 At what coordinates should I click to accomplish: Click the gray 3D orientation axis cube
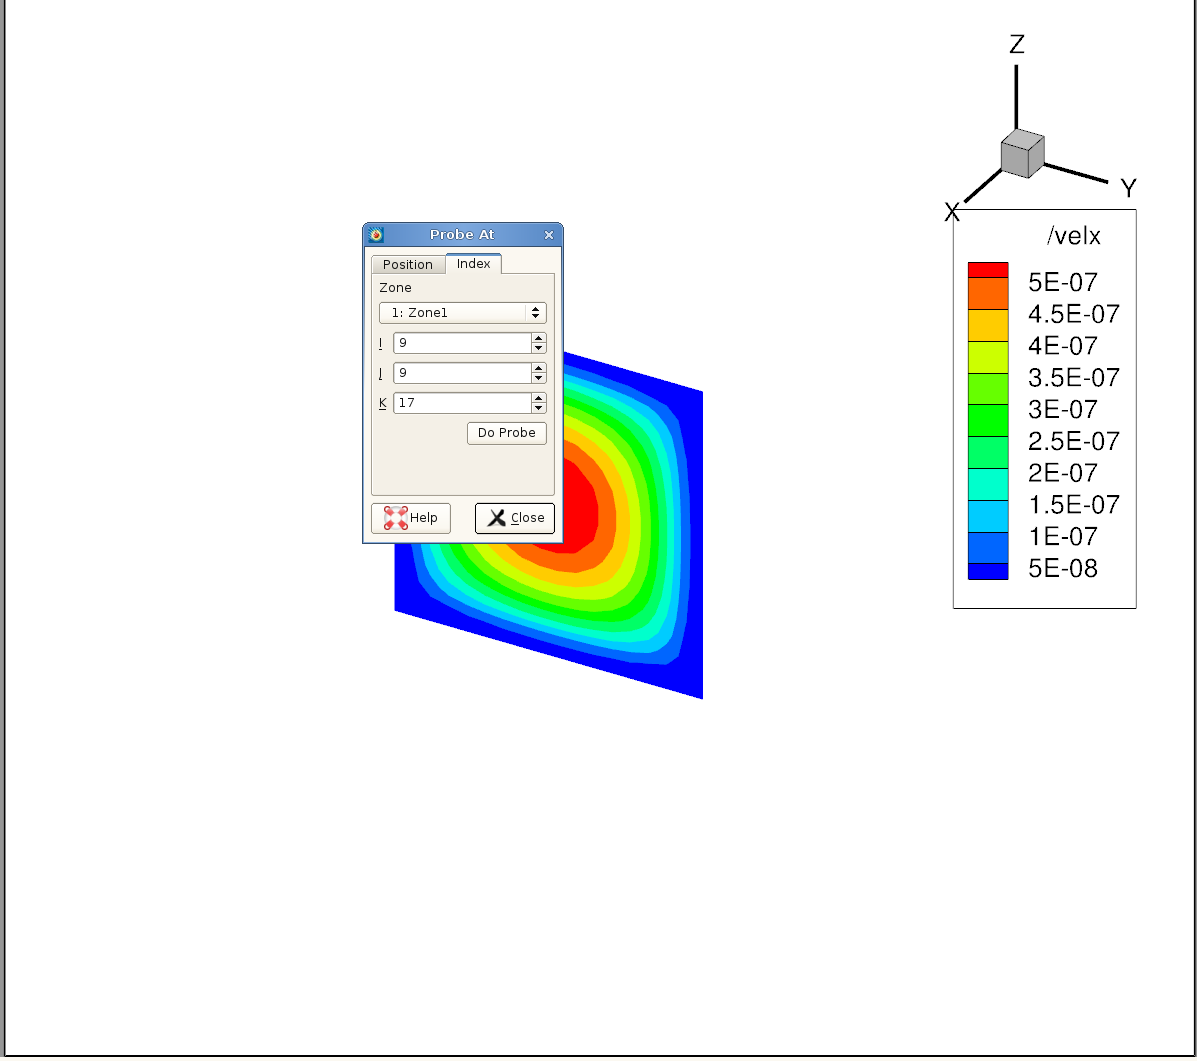click(x=1021, y=155)
